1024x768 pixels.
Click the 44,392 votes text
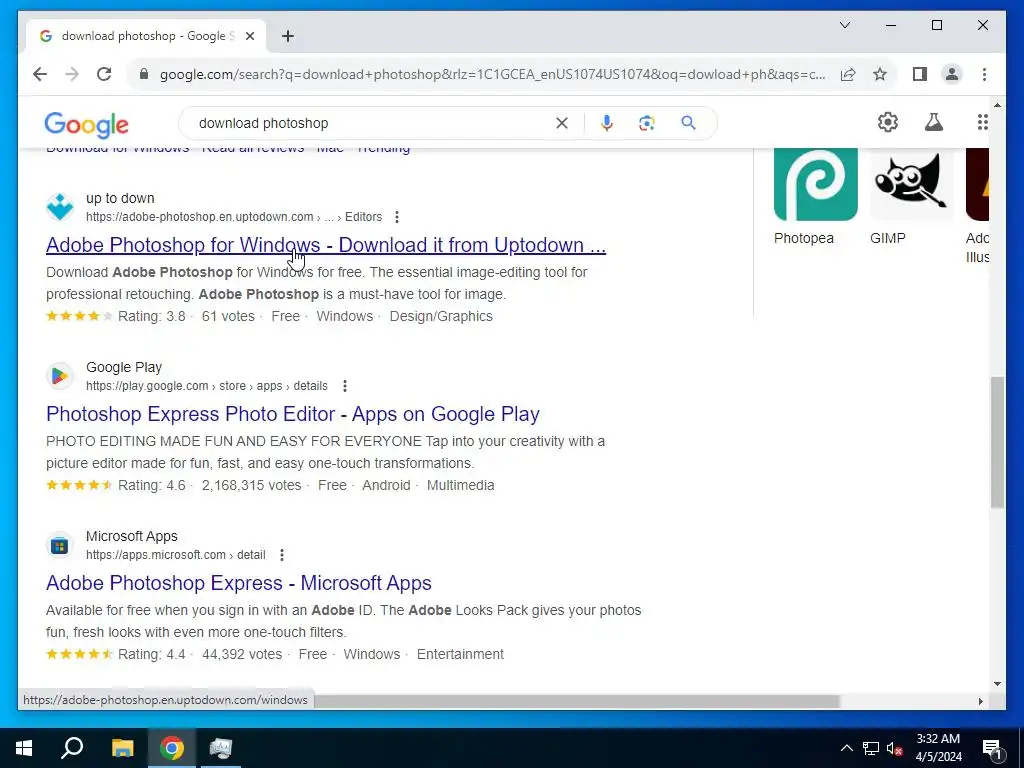pos(242,654)
